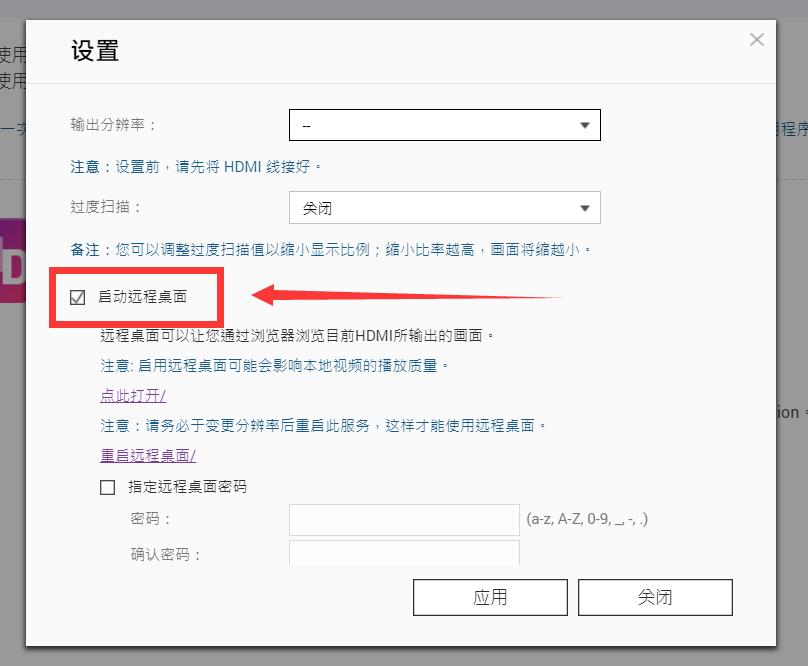Click the X icon to dismiss settings dialog
Image resolution: width=808 pixels, height=666 pixels.
pyautogui.click(x=756, y=39)
